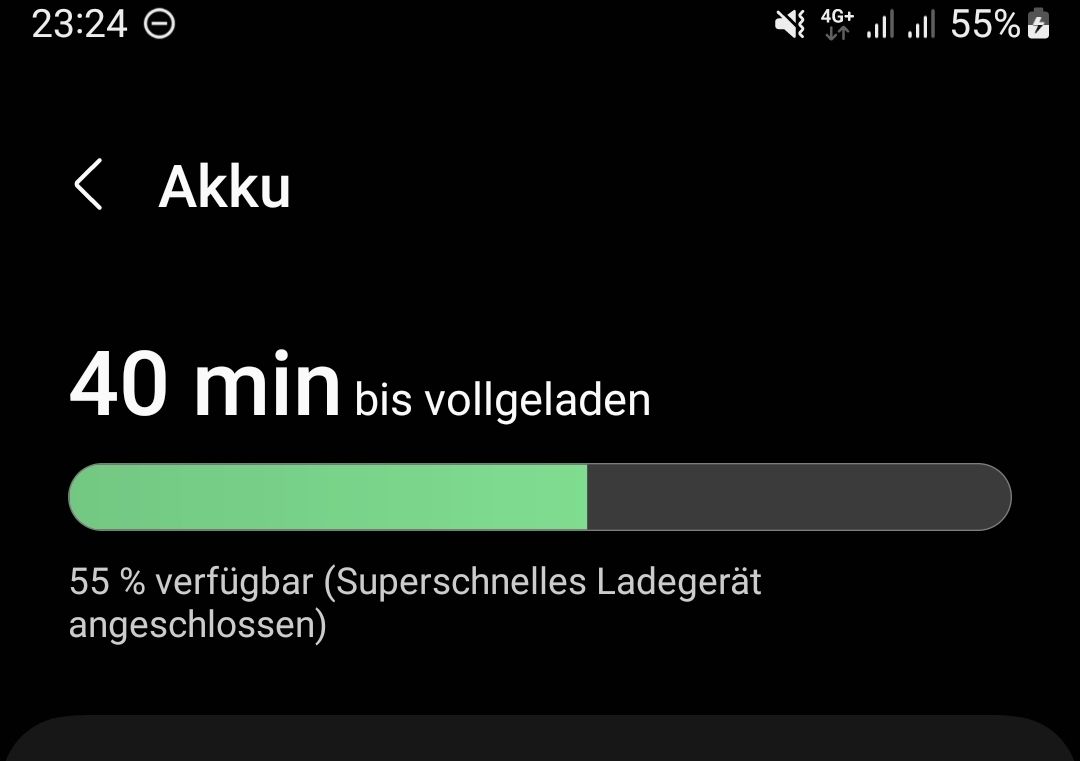Image resolution: width=1080 pixels, height=761 pixels.
Task: Tap the large 40 number
Action: 118,384
